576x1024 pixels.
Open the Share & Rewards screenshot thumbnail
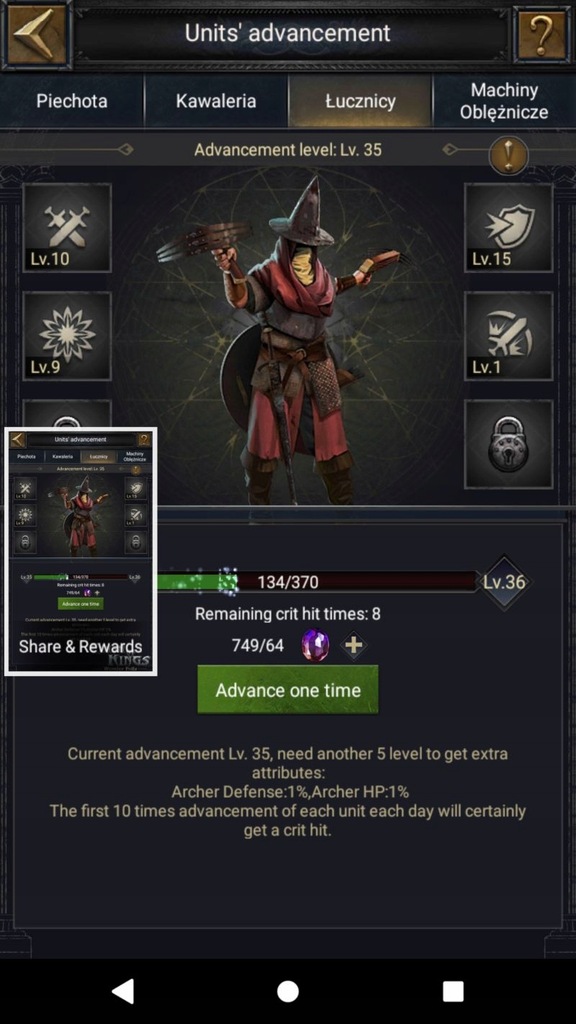(80, 552)
